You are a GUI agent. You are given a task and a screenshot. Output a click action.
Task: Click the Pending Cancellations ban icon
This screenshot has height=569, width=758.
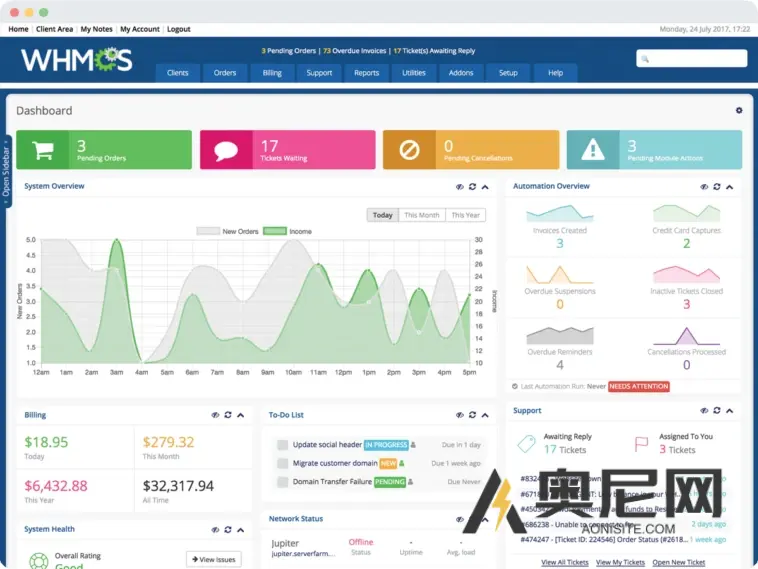tap(409, 150)
